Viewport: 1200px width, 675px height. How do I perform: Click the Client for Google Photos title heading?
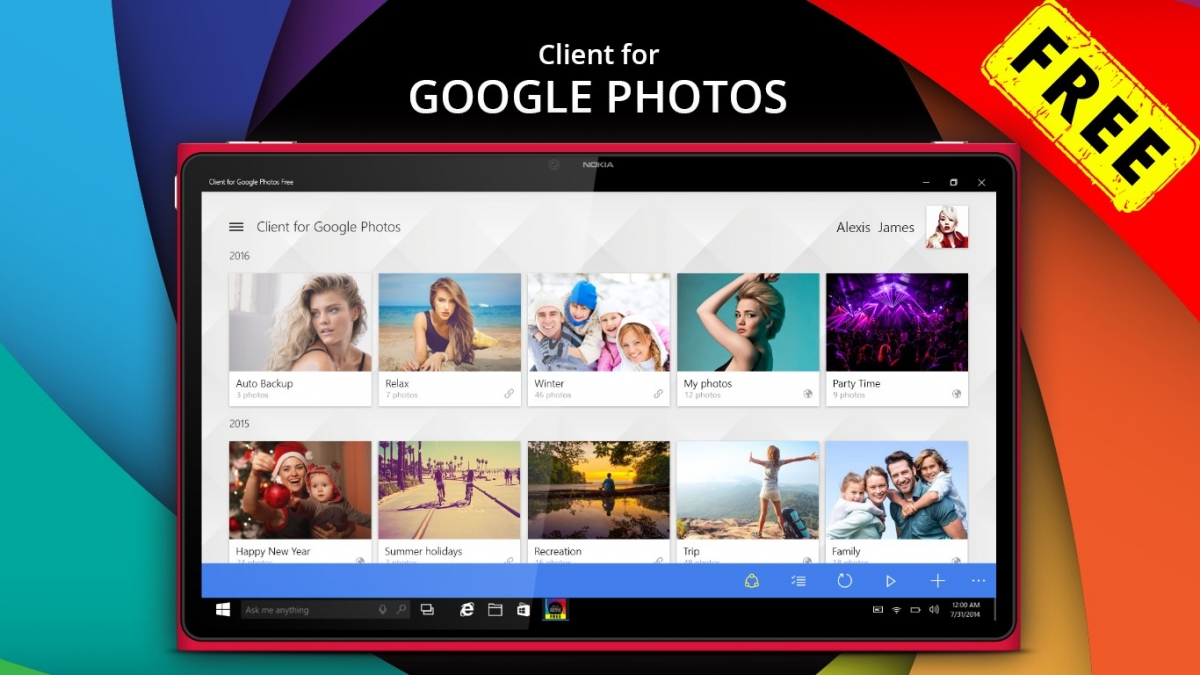(x=328, y=227)
